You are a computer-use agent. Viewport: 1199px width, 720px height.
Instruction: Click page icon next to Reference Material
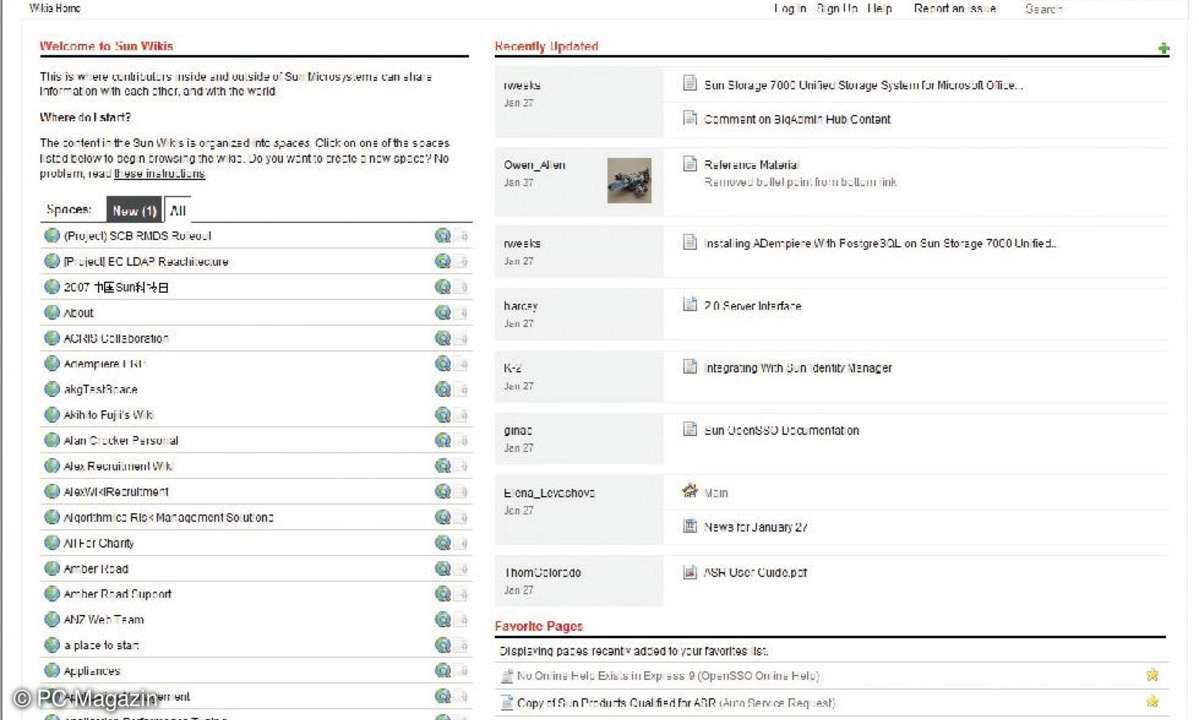click(x=690, y=164)
